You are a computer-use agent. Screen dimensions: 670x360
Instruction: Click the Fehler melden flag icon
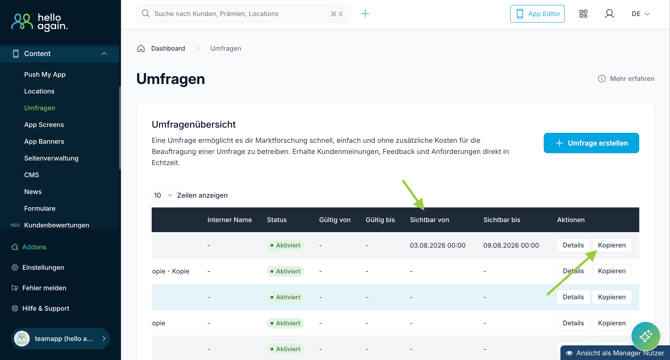coord(15,288)
